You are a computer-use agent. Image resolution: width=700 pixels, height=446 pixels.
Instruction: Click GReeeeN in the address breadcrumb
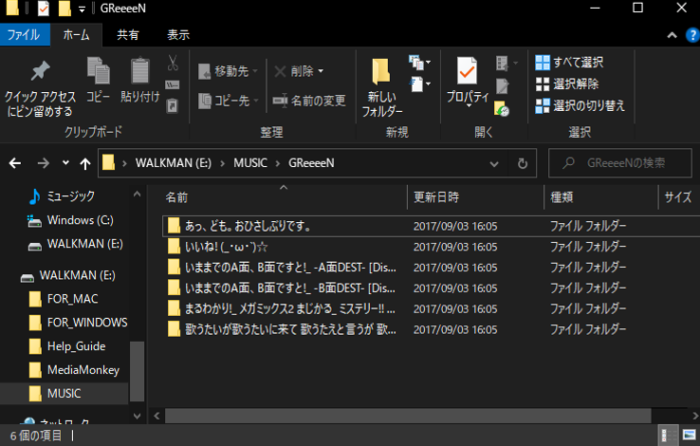coord(311,163)
